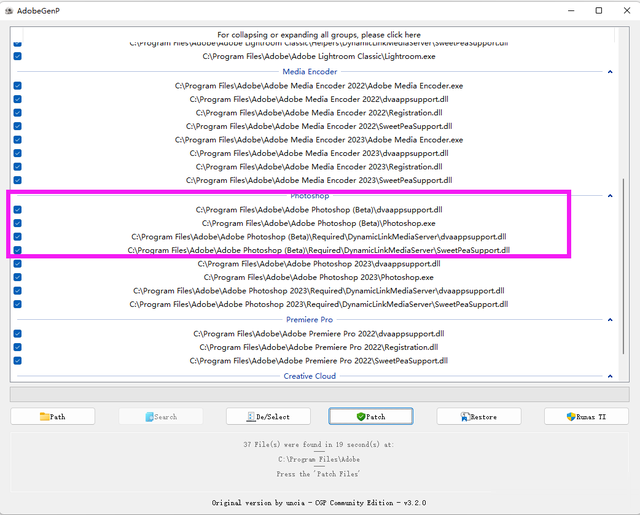Click the De/Select list icon
This screenshot has width=640, height=515.
pos(251,417)
